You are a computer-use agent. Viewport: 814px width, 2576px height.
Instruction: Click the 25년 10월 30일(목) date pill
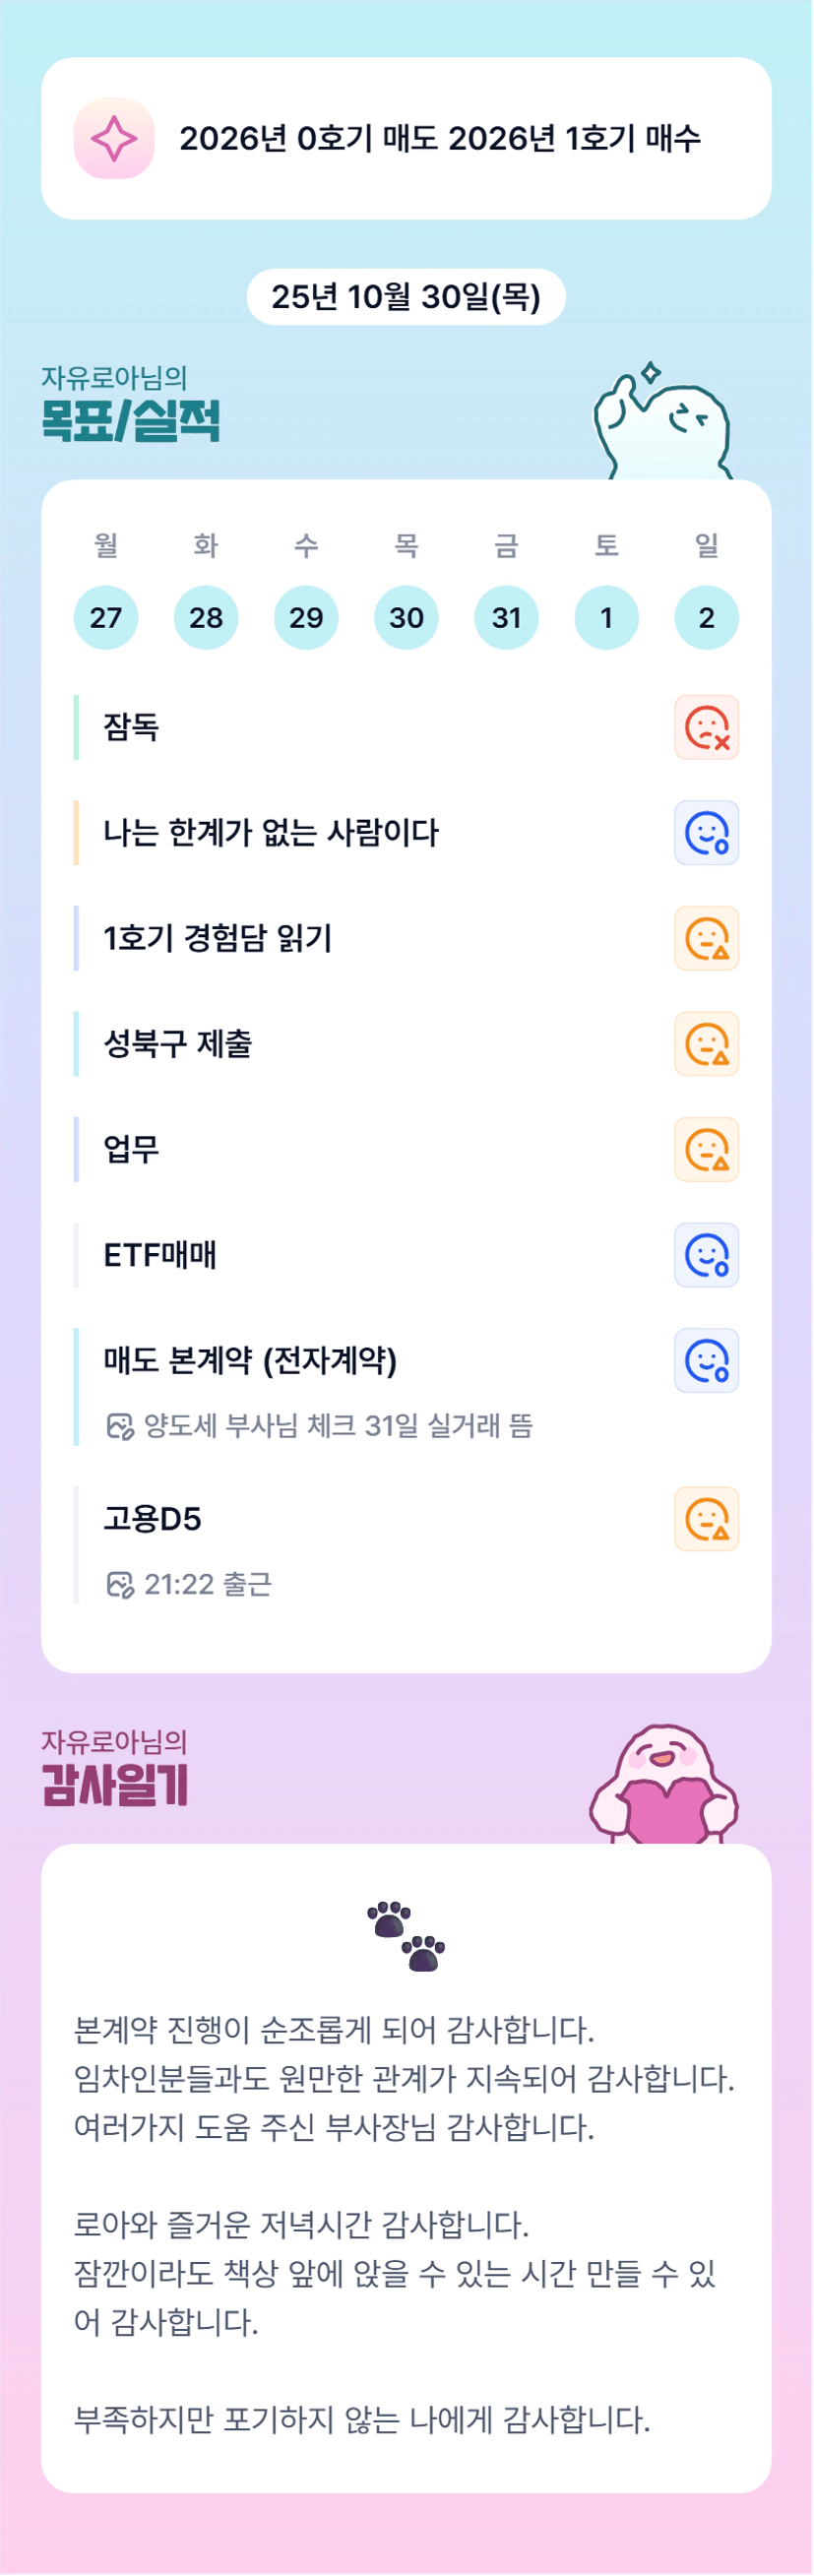coord(406,297)
